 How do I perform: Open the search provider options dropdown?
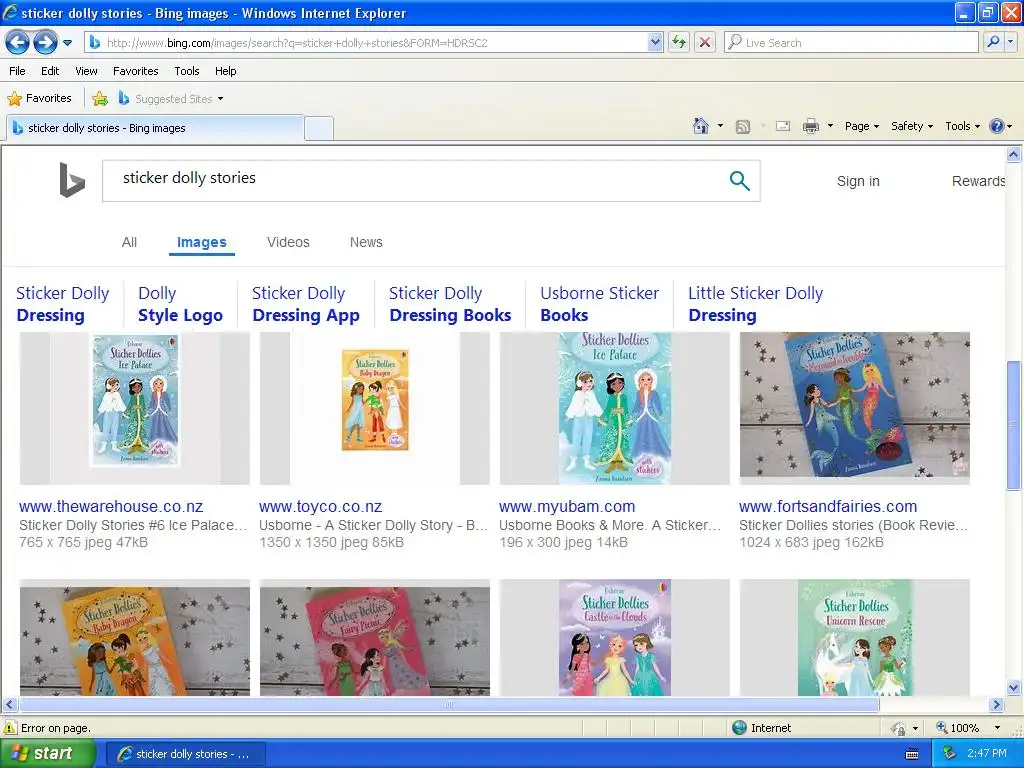1010,43
